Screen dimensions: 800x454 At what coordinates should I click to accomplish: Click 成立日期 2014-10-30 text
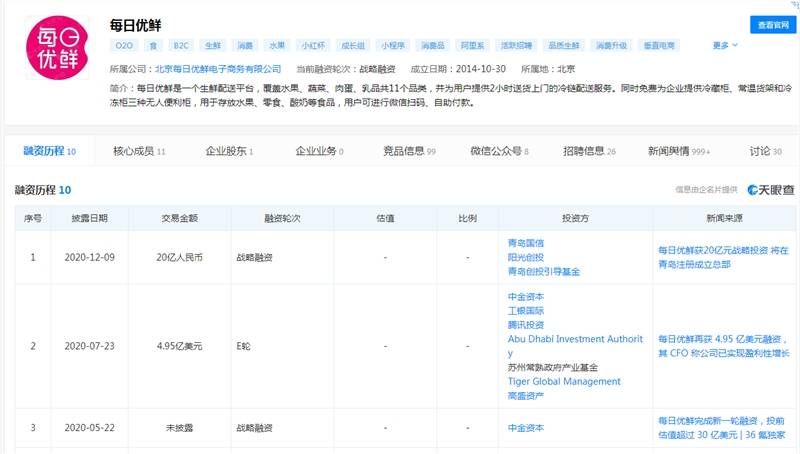458,69
